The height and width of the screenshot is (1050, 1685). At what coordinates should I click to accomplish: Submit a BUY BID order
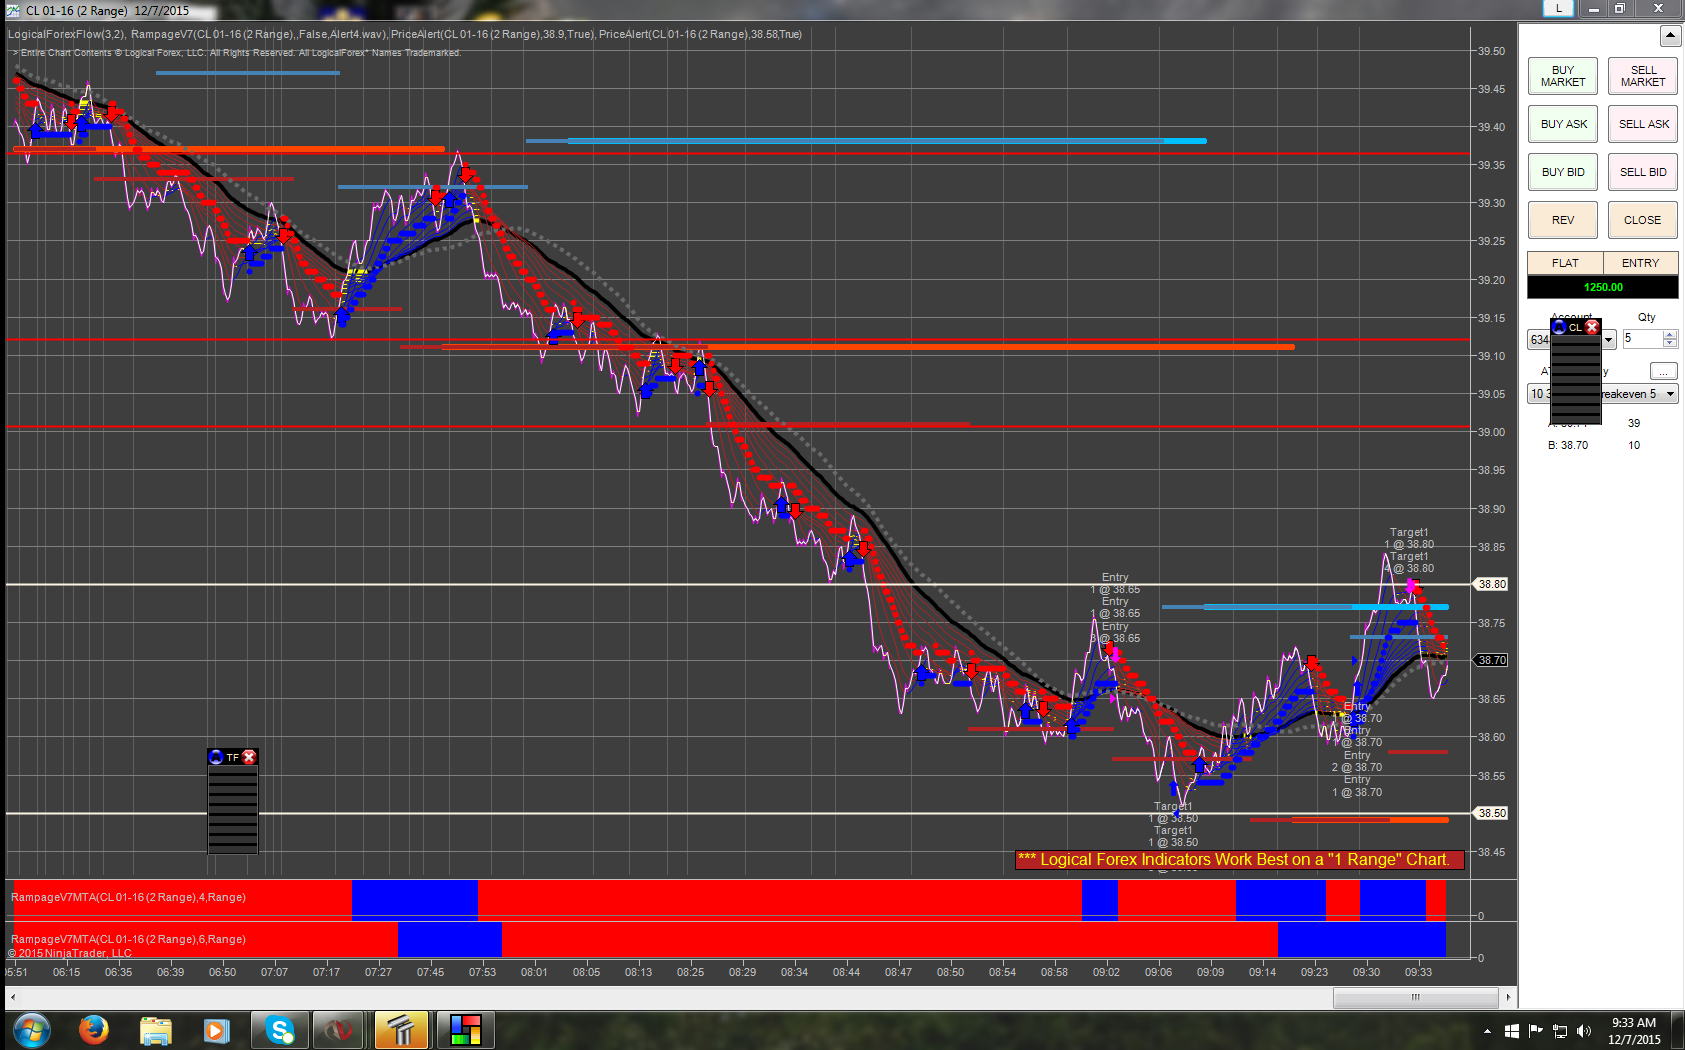1562,172
